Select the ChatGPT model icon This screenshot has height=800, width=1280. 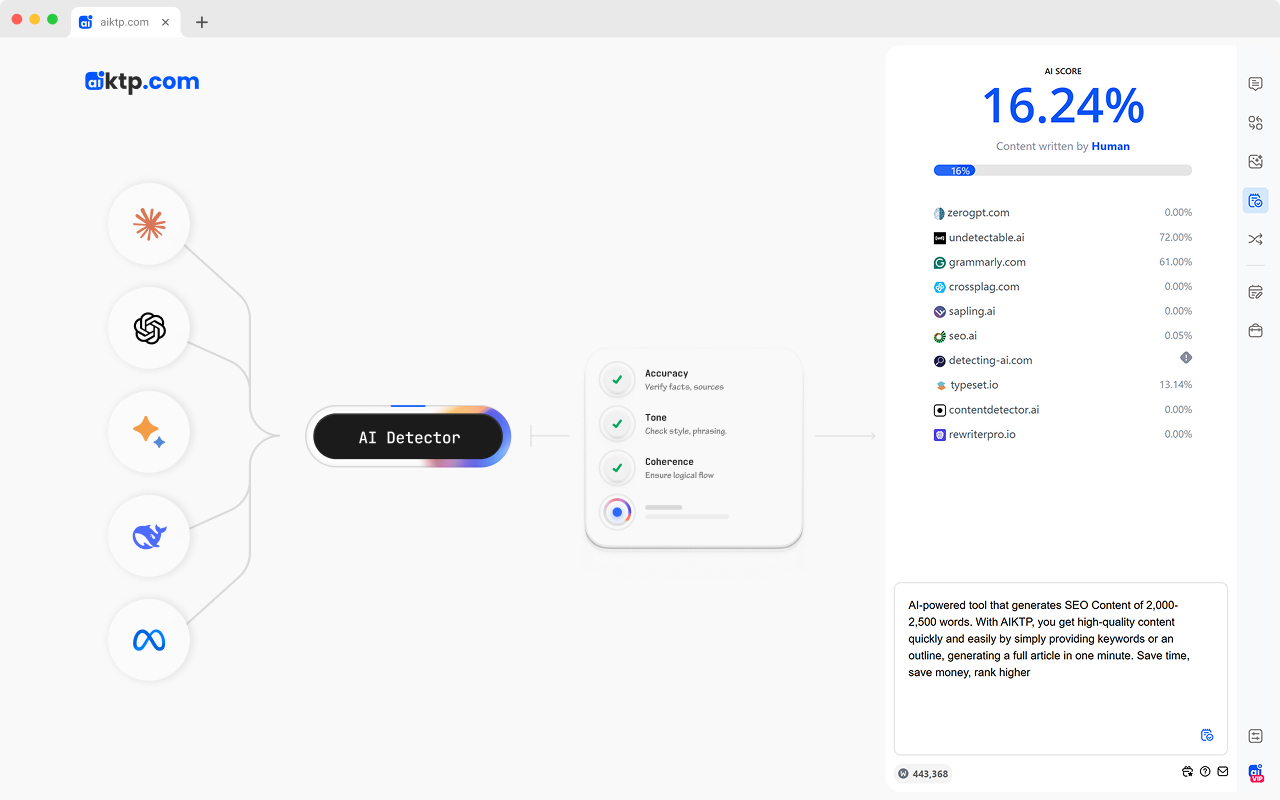[x=148, y=328]
